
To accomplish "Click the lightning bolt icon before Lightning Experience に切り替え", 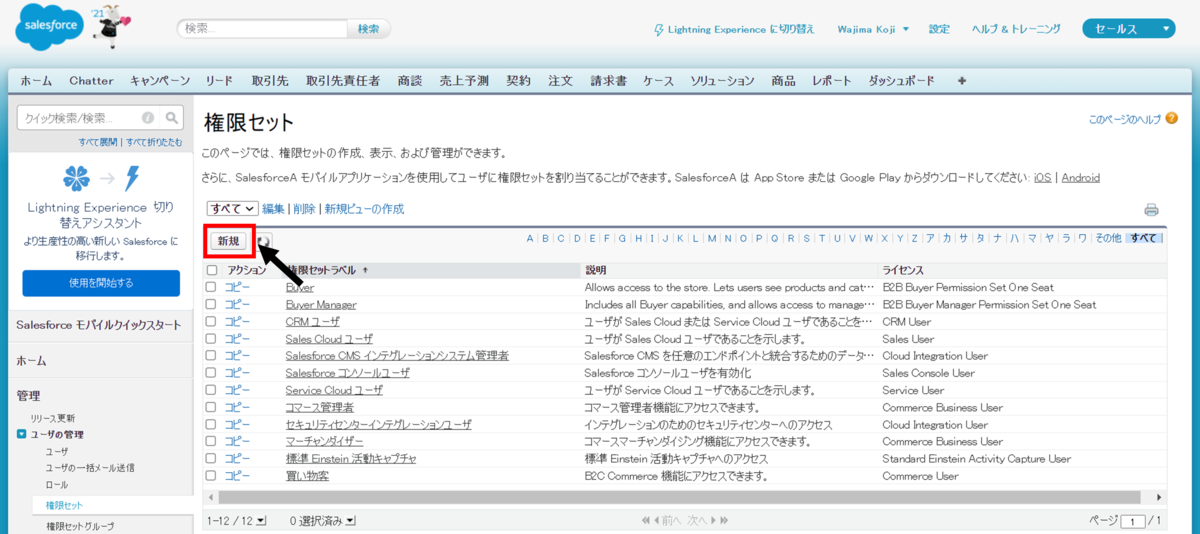I will point(658,29).
